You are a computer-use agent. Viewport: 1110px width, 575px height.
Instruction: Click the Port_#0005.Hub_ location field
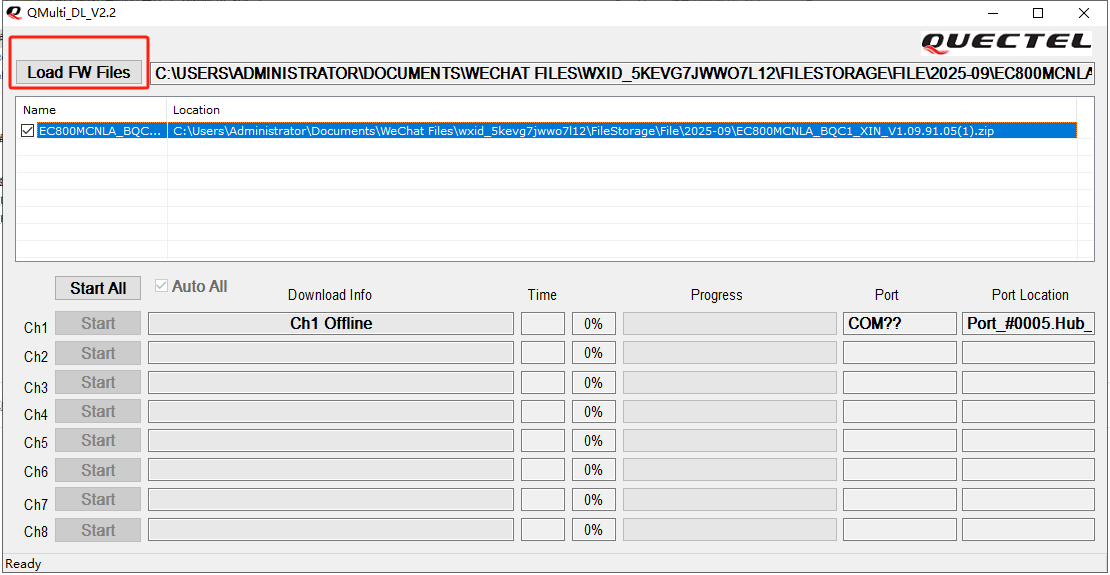1029,324
